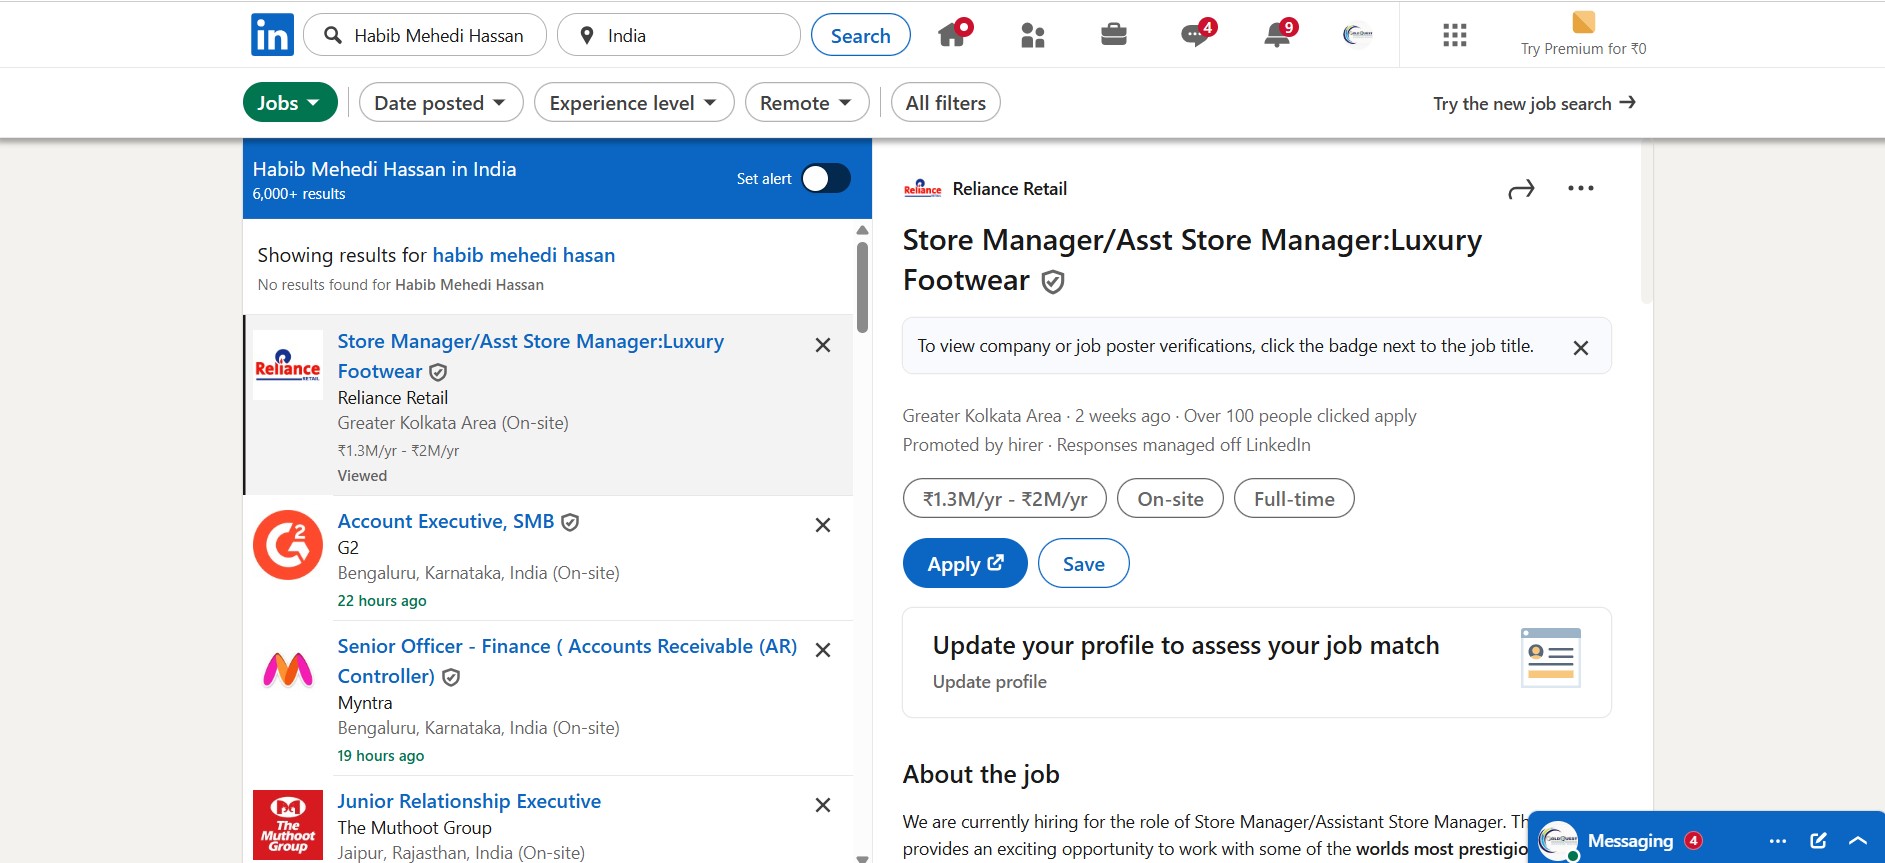Open the LinkedIn Home icon
Screen dimensions: 1885x863
coord(953,35)
